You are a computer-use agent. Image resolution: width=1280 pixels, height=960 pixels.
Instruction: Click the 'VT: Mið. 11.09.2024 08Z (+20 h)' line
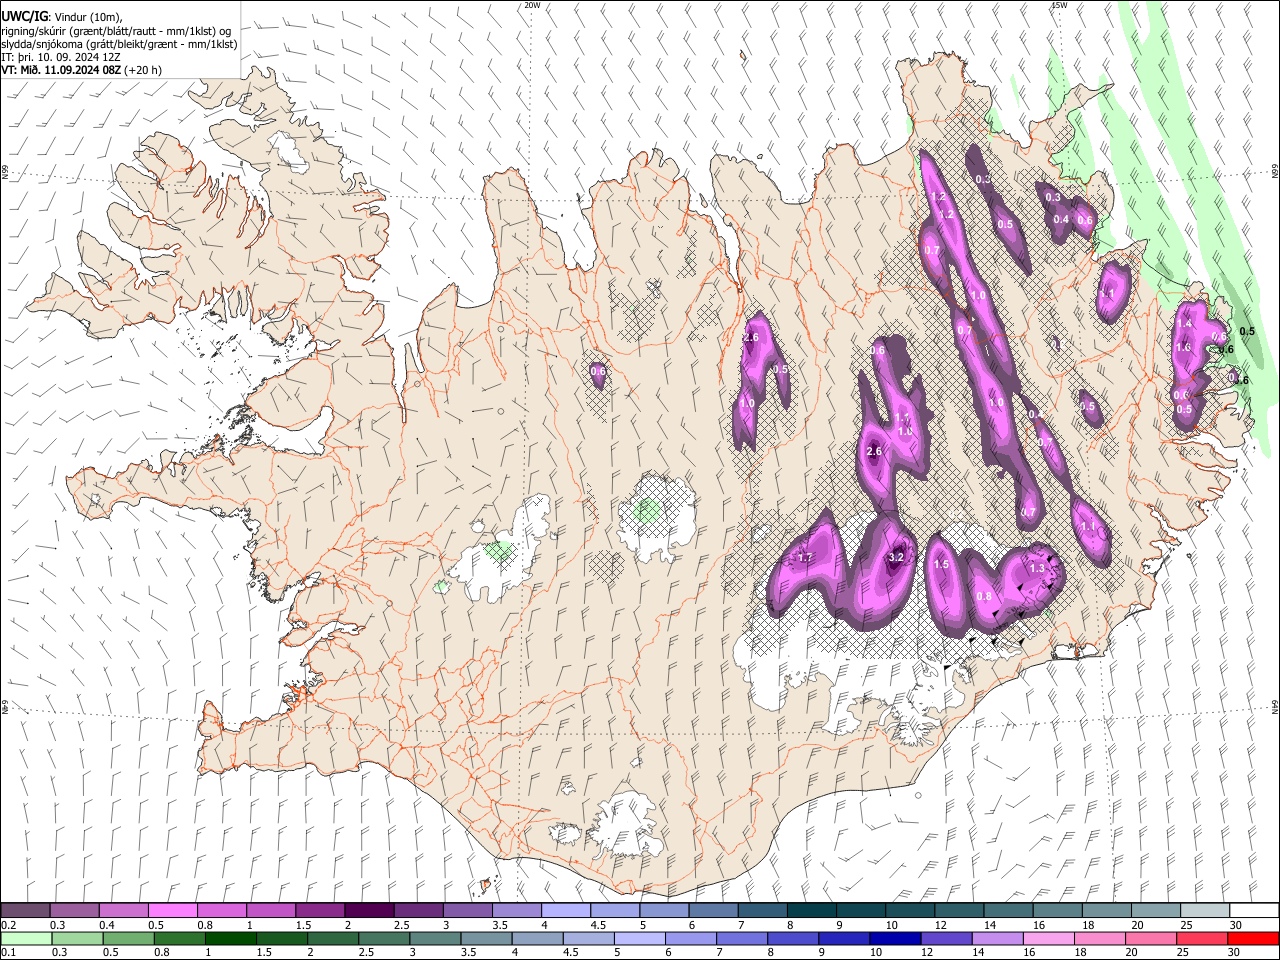(x=82, y=70)
